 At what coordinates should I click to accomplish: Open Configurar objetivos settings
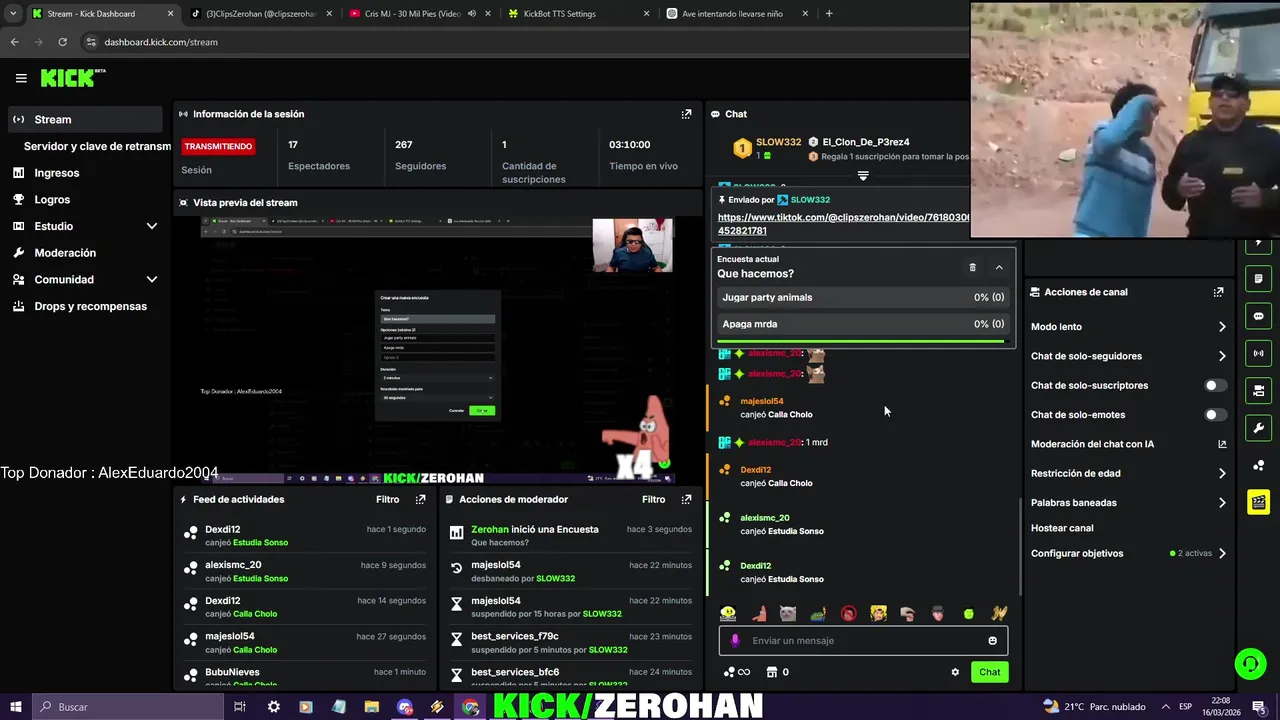(1128, 553)
